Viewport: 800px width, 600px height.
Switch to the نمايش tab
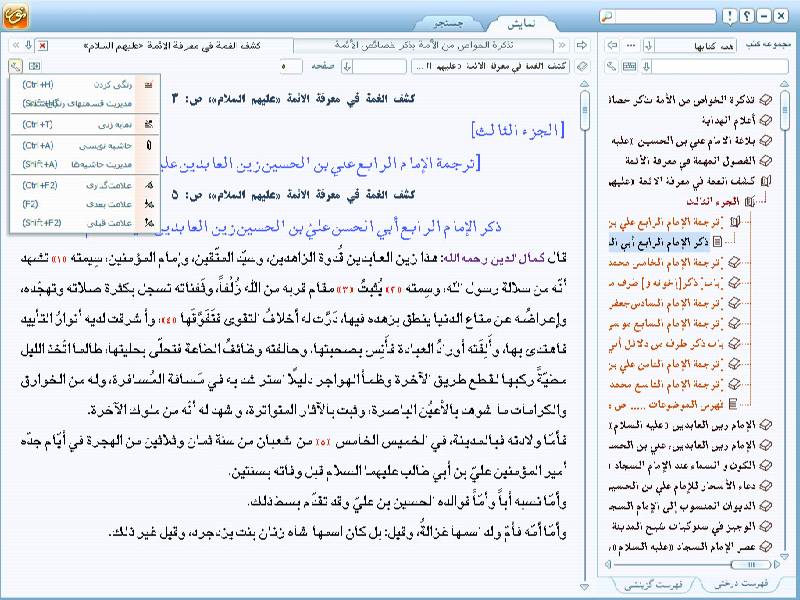[521, 23]
